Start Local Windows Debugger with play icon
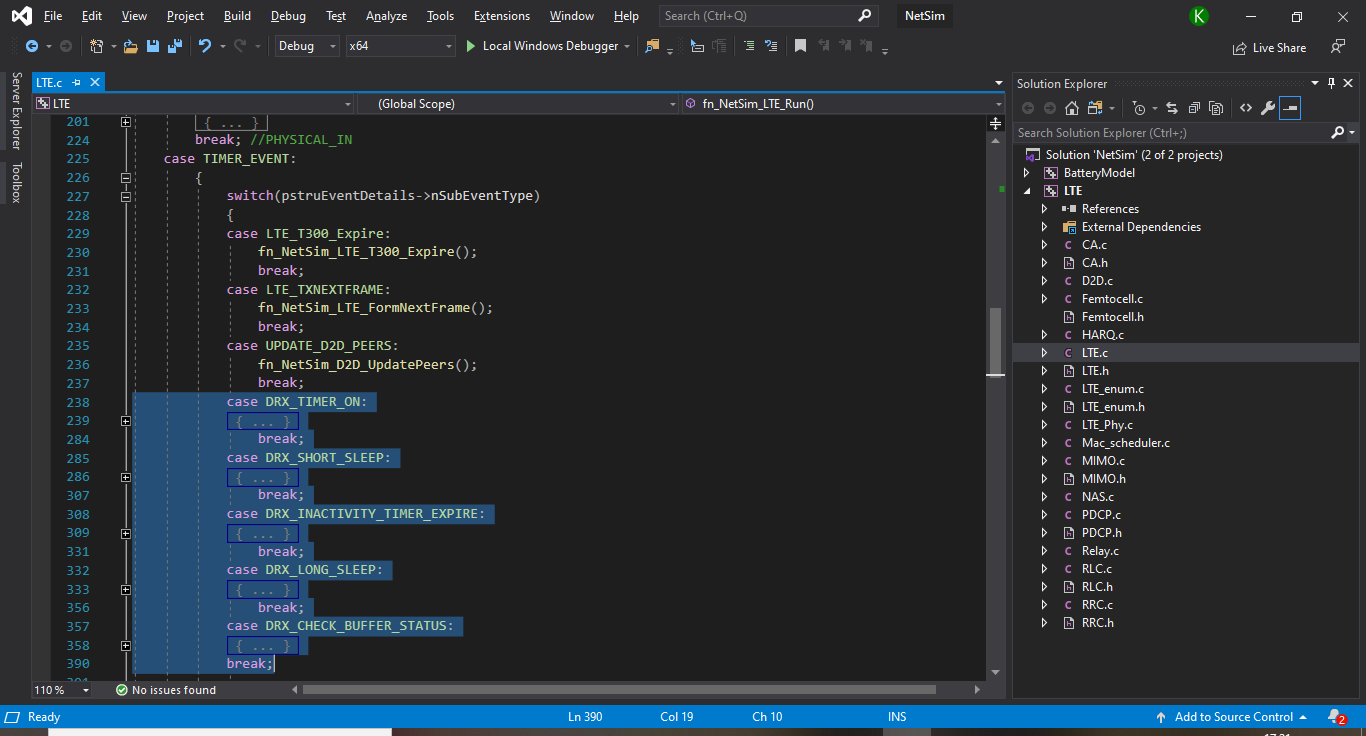The image size is (1366, 736). pyautogui.click(x=472, y=46)
